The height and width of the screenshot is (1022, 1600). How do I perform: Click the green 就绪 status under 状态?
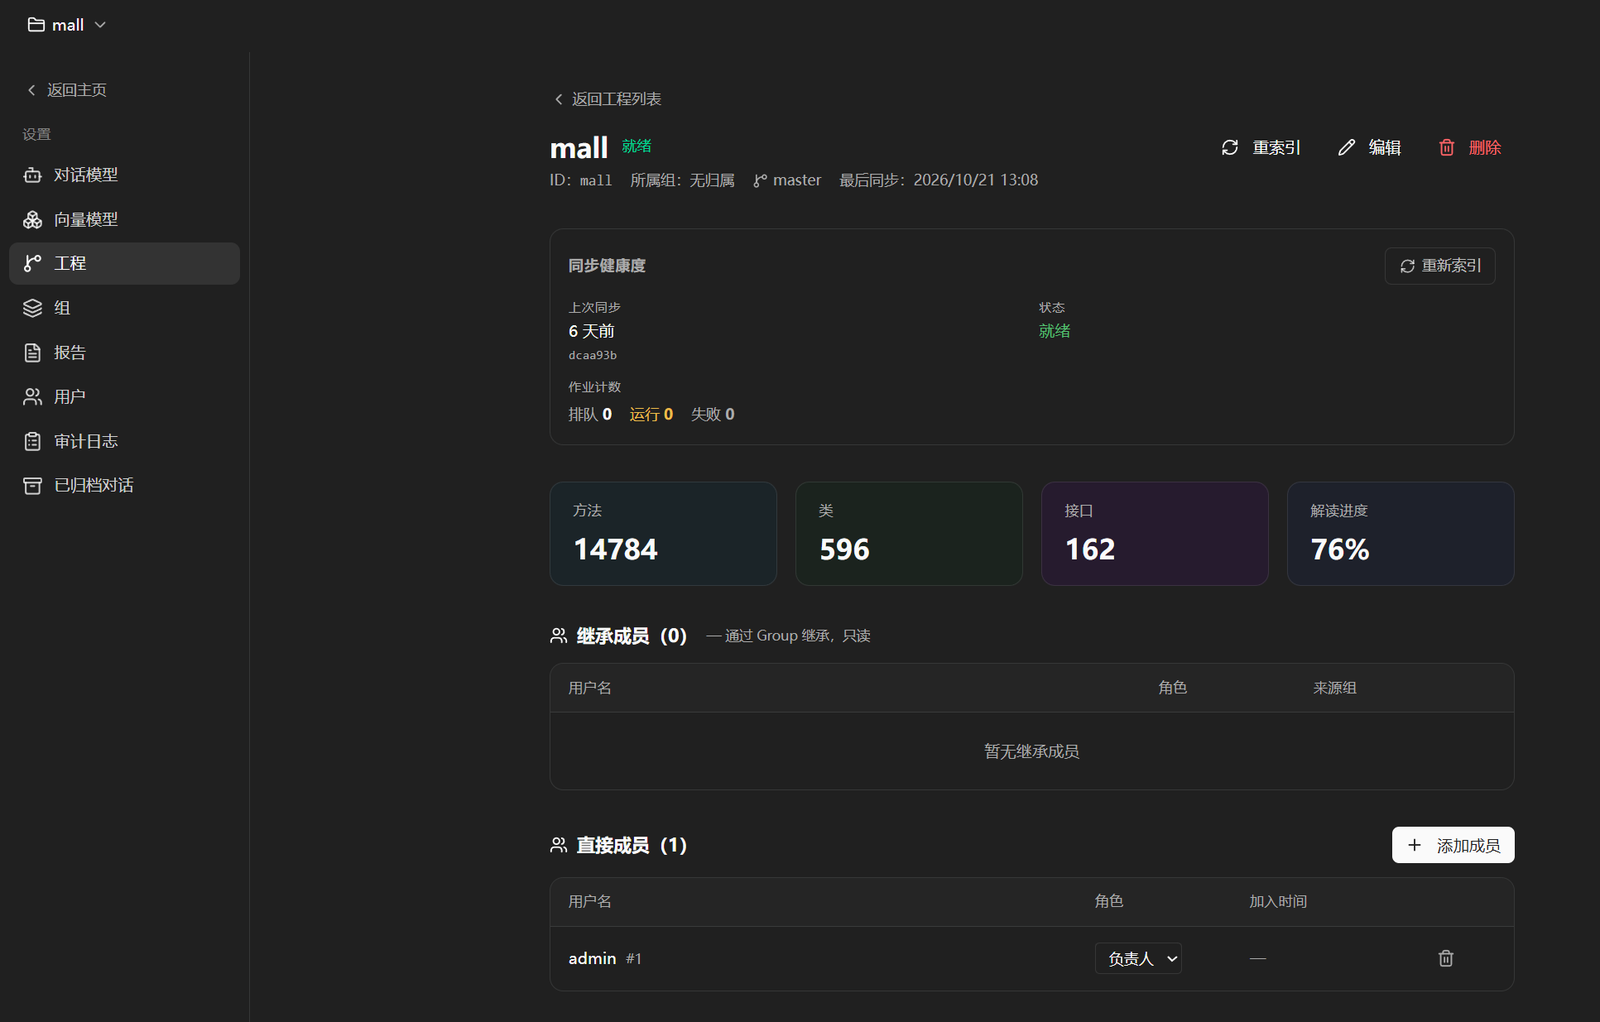tap(1055, 331)
